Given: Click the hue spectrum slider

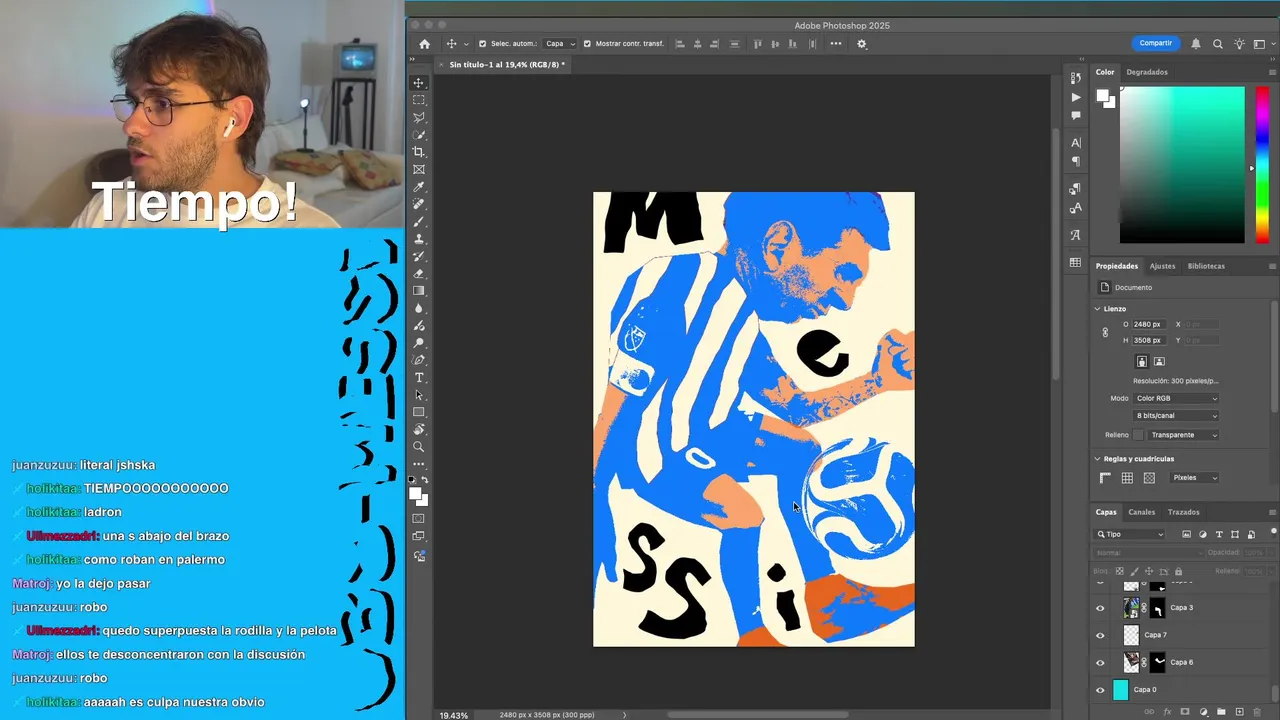Looking at the screenshot, I should 1262,165.
